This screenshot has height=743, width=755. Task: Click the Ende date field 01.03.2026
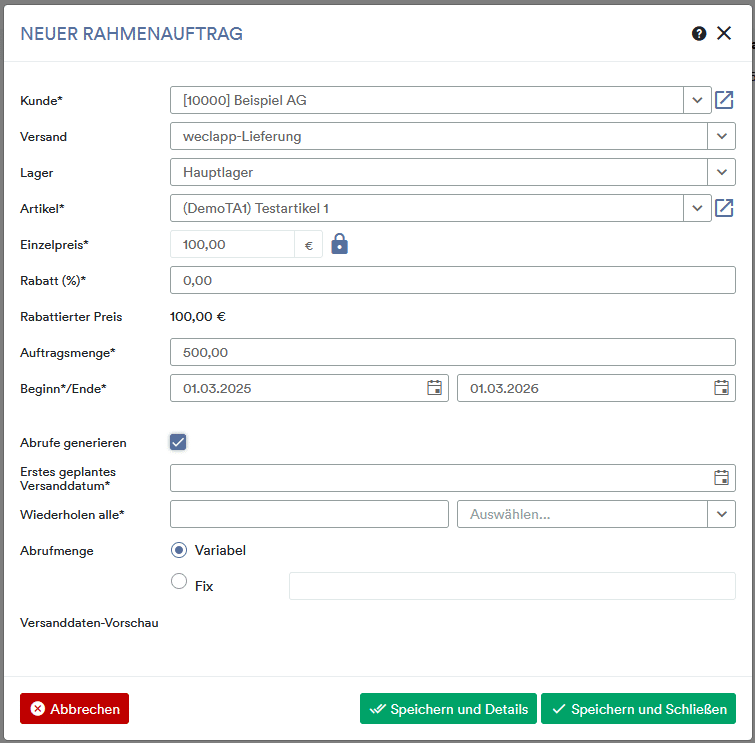[x=596, y=388]
